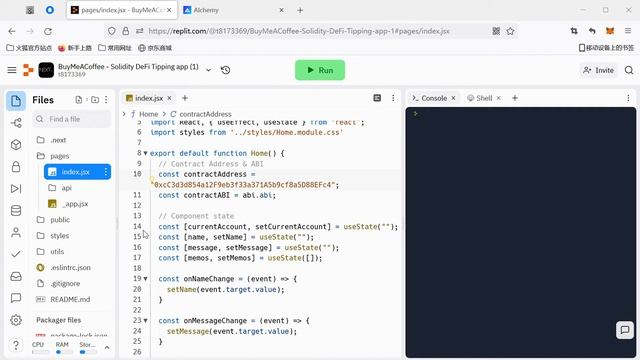Open Files panel three-dot menu
The width and height of the screenshot is (640, 360).
point(106,100)
